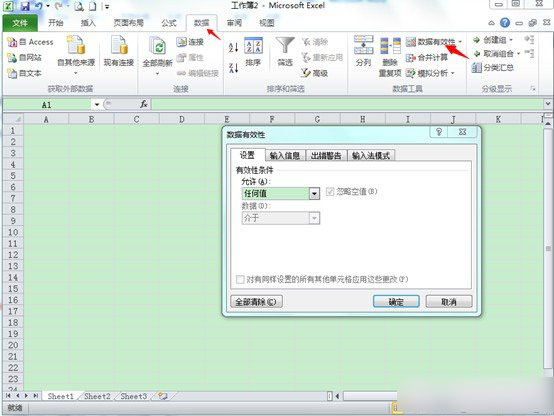Click Clear All (全部清除) button
The height and width of the screenshot is (416, 554).
(x=256, y=302)
